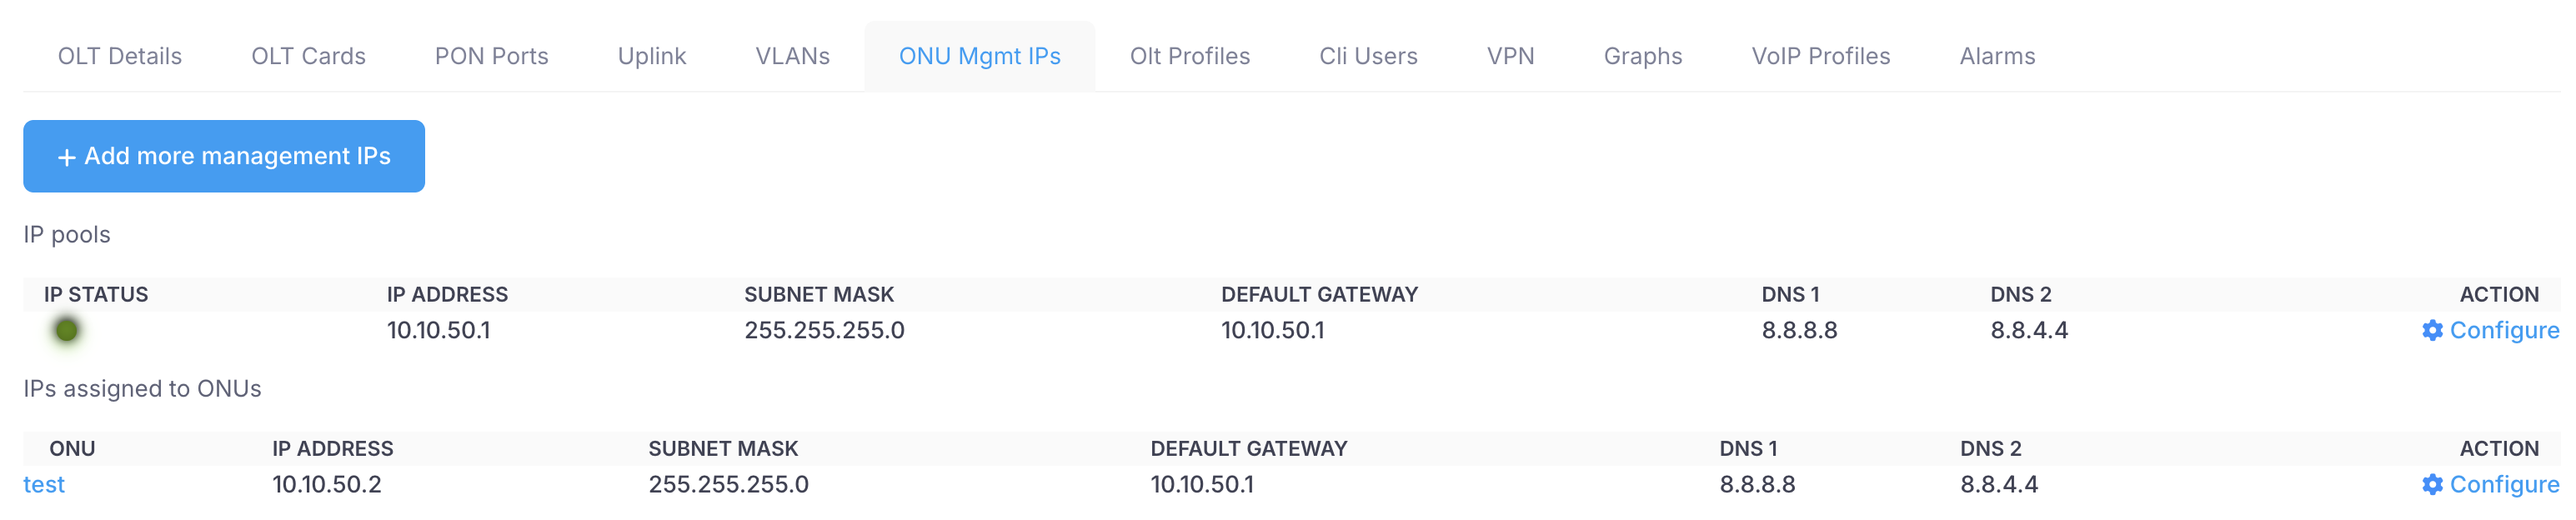This screenshot has height=520, width=2576.
Task: Click the gear icon in the IP pools row
Action: (x=2432, y=330)
